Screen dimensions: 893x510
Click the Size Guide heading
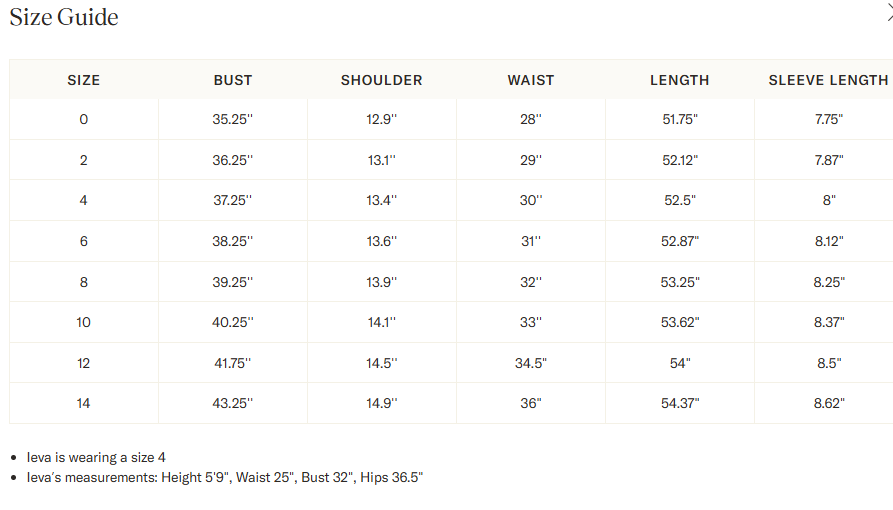[64, 17]
